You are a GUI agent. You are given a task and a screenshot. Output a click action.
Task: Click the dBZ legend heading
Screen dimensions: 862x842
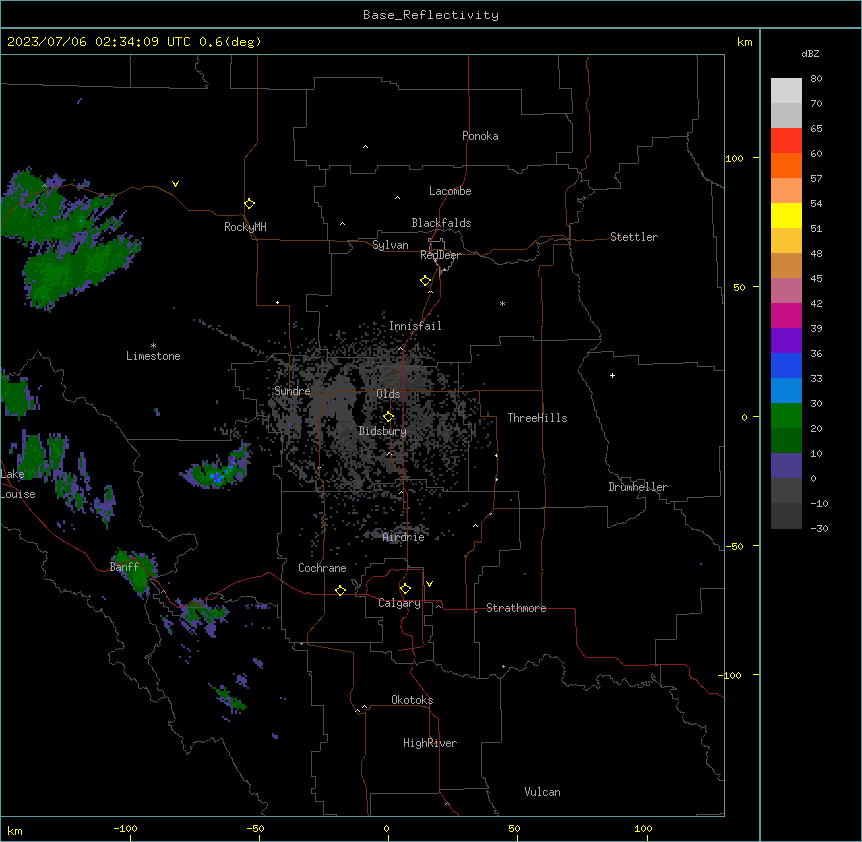[810, 53]
